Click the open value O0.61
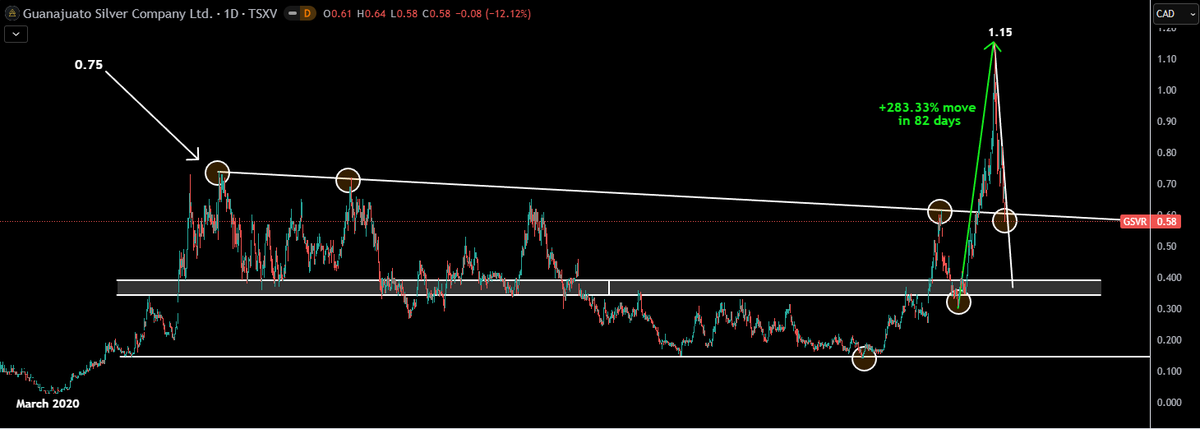 tap(339, 13)
